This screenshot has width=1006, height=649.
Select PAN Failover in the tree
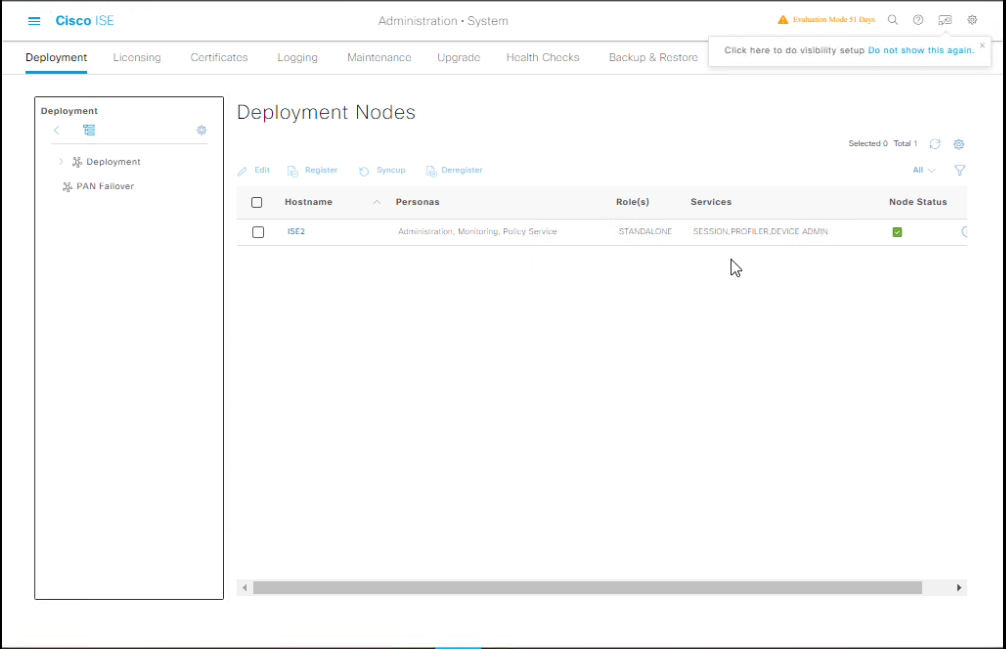(104, 186)
